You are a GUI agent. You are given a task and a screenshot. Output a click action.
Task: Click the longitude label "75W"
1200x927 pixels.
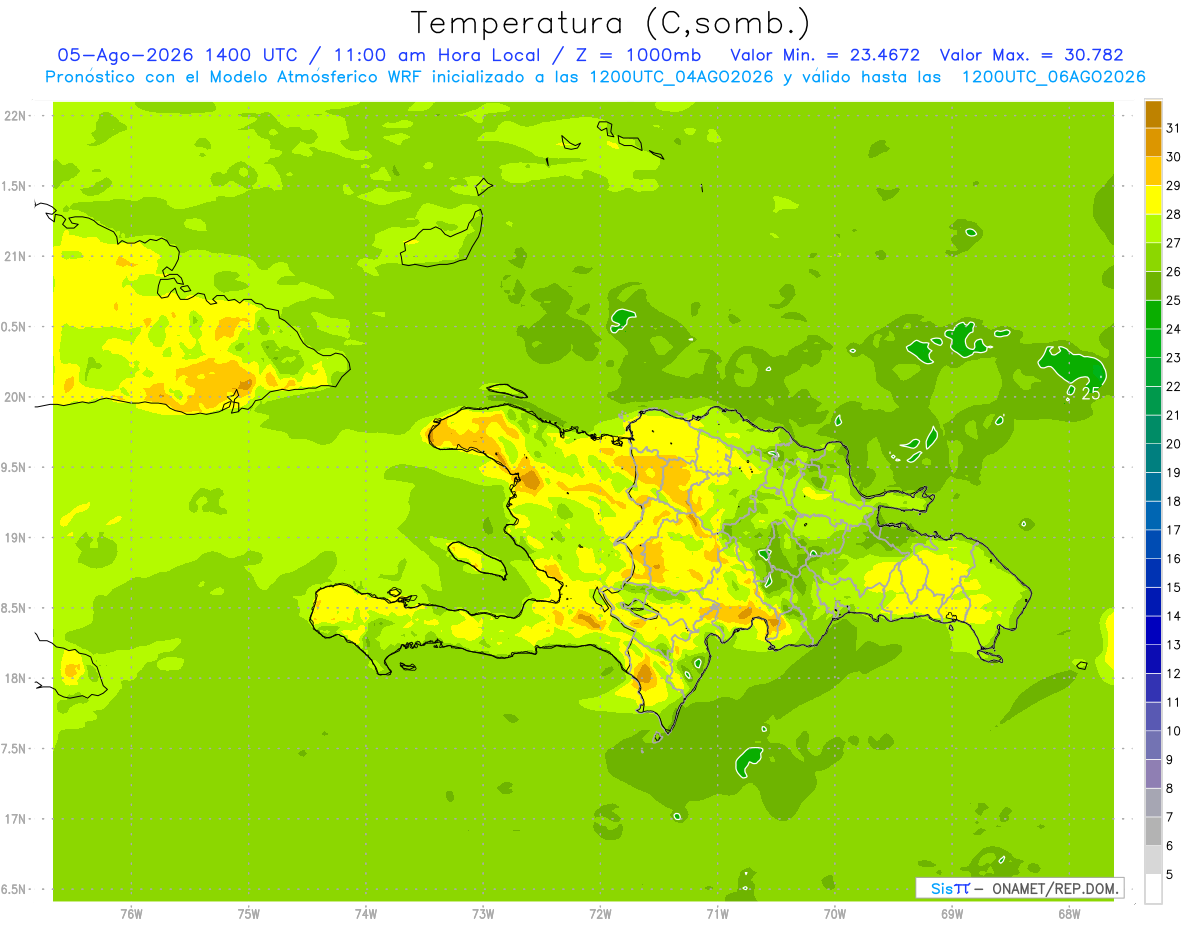(249, 913)
